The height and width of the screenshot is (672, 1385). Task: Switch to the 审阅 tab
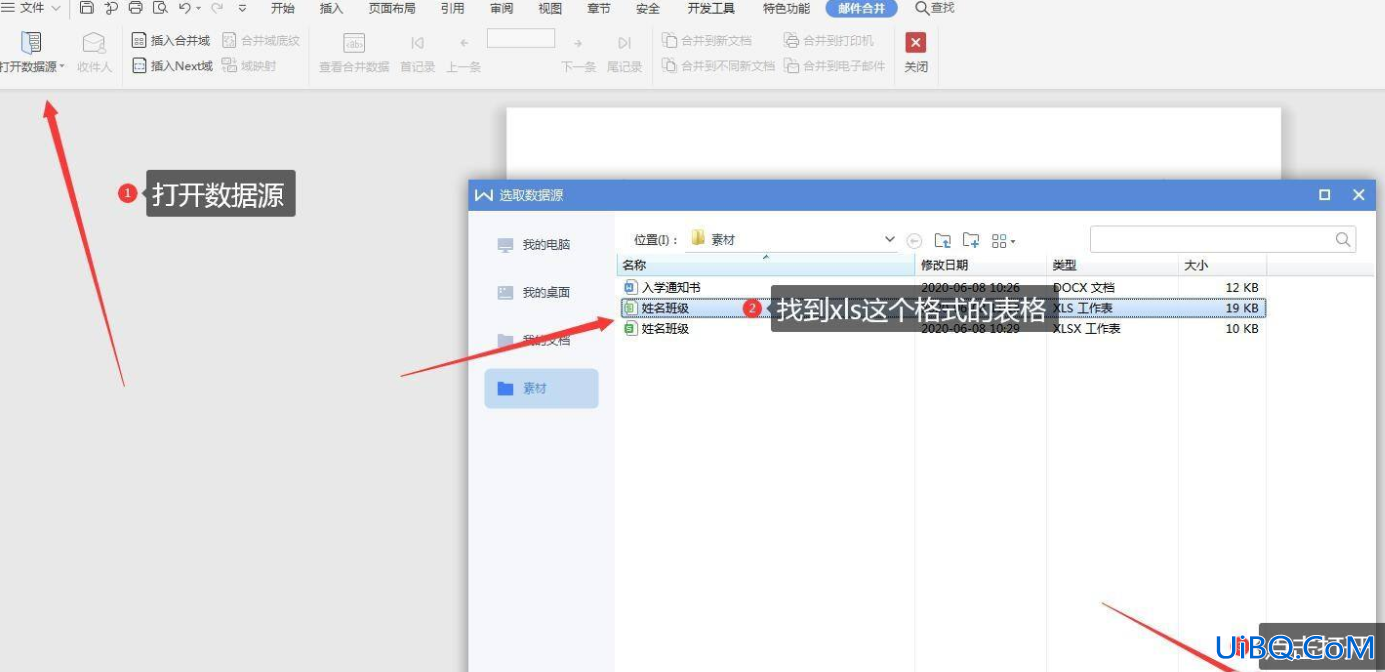click(x=502, y=8)
